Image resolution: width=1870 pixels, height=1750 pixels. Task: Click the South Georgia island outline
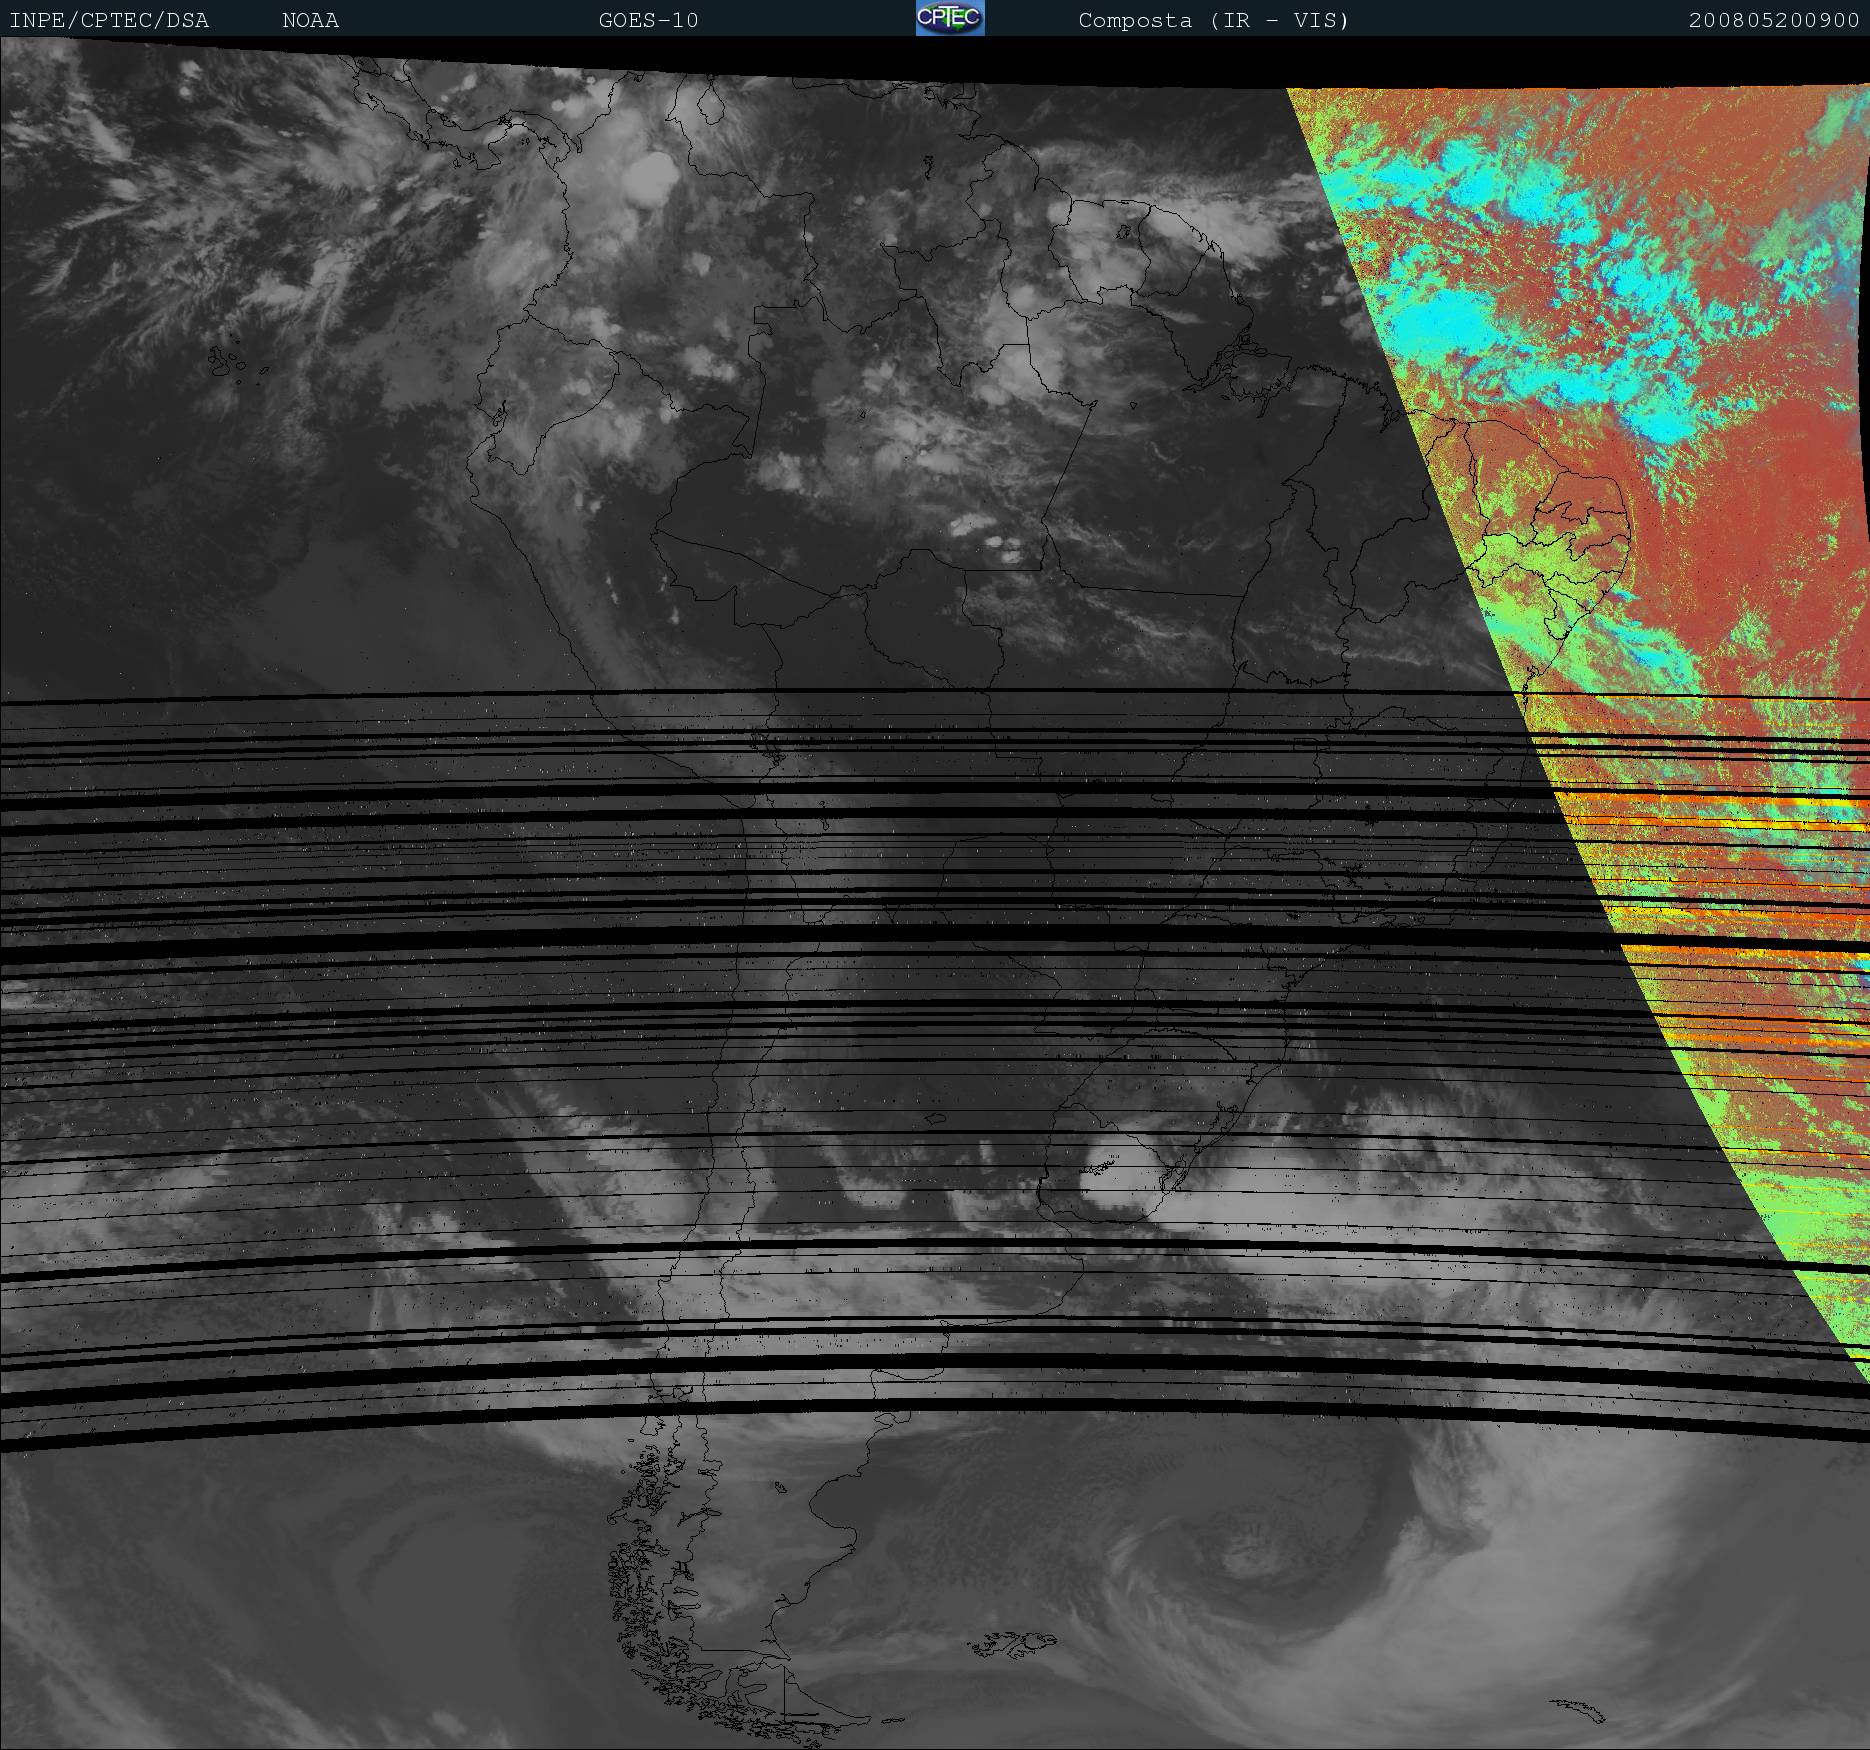click(1578, 1711)
